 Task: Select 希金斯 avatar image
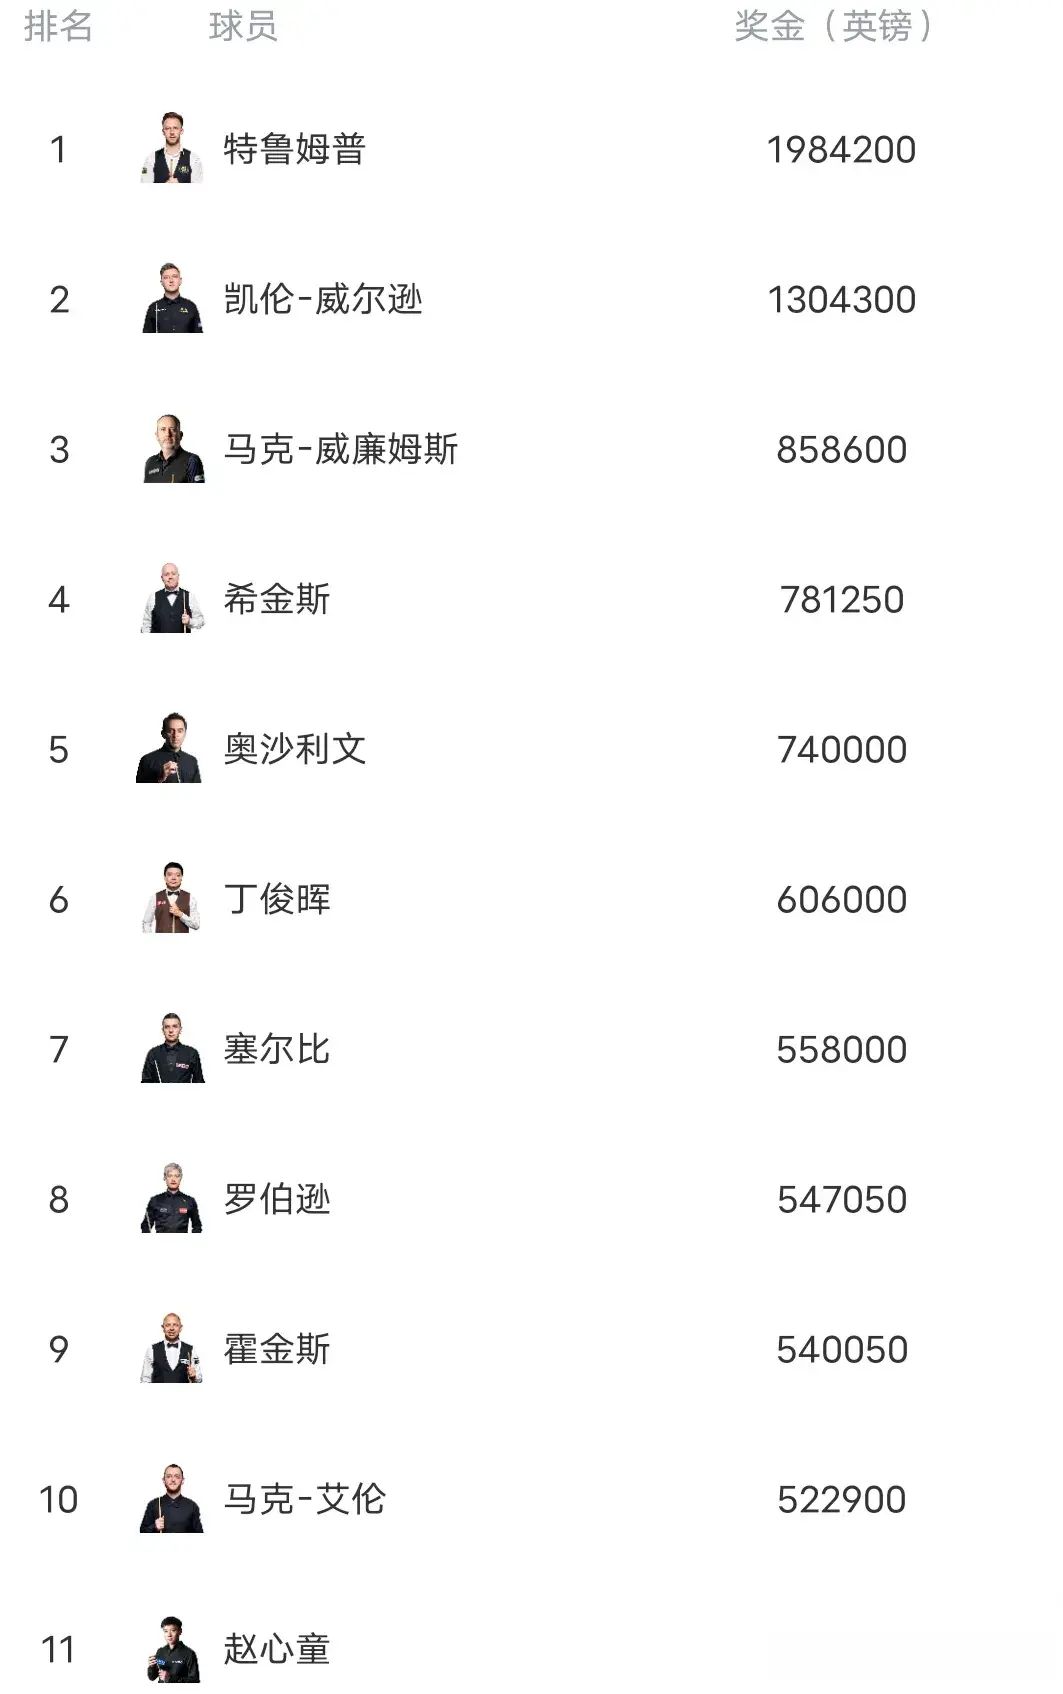(172, 598)
